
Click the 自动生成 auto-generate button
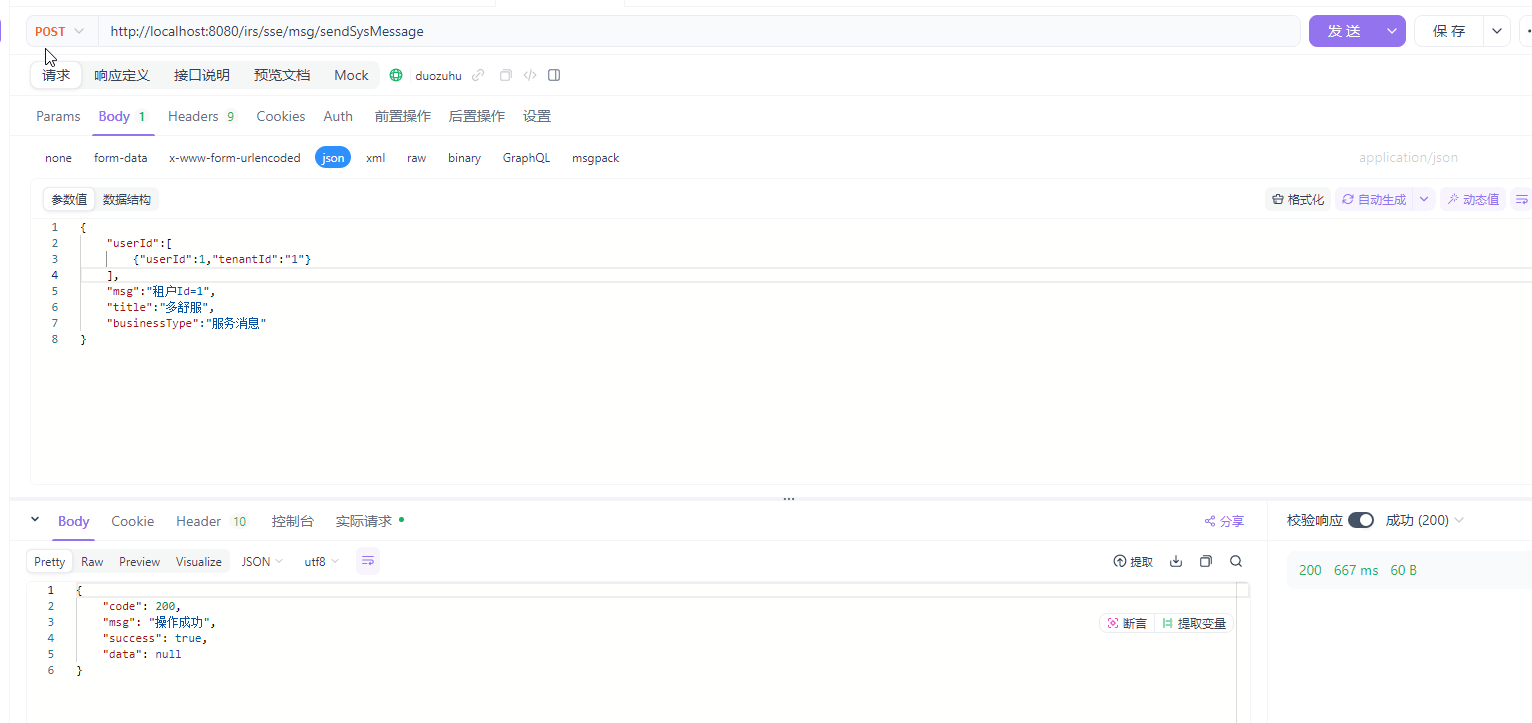point(1374,199)
